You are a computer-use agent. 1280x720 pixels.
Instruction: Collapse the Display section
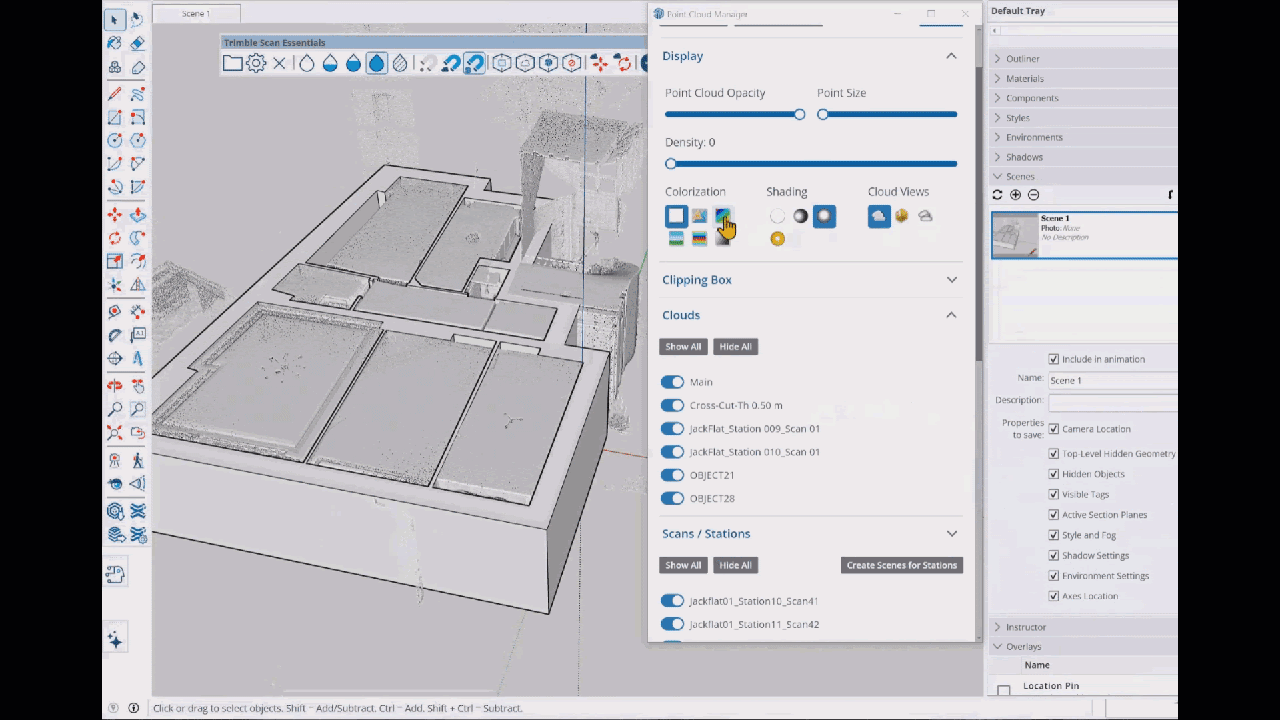pyautogui.click(x=950, y=56)
